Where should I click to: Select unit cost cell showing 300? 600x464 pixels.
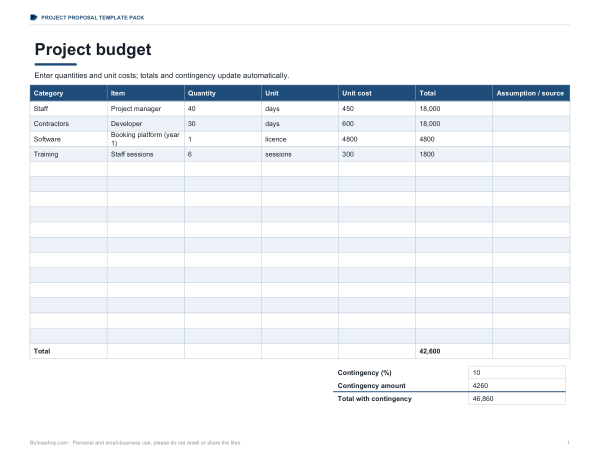tap(377, 154)
